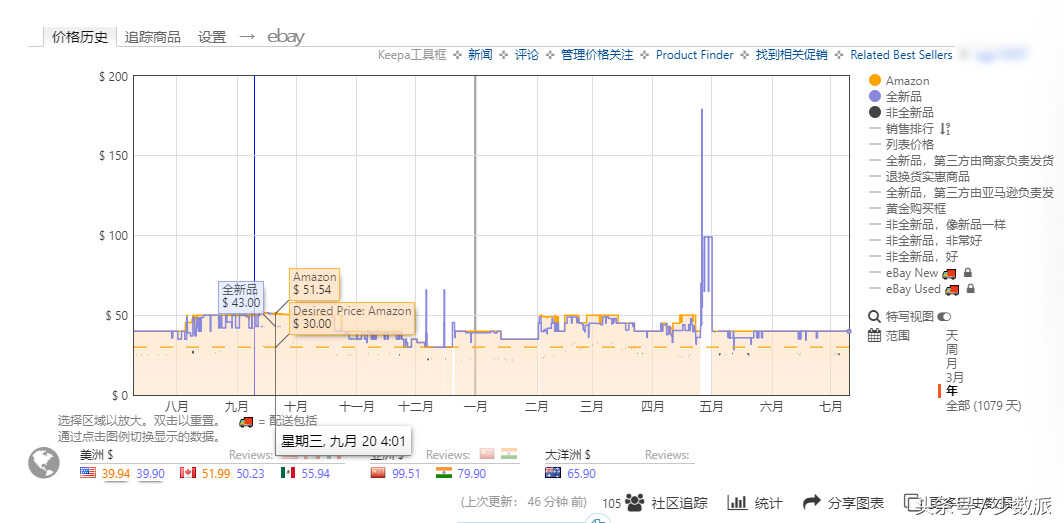Screen dimensions: 1064x523
Task: Click 社区追踪 community tracking
Action: [x=679, y=503]
